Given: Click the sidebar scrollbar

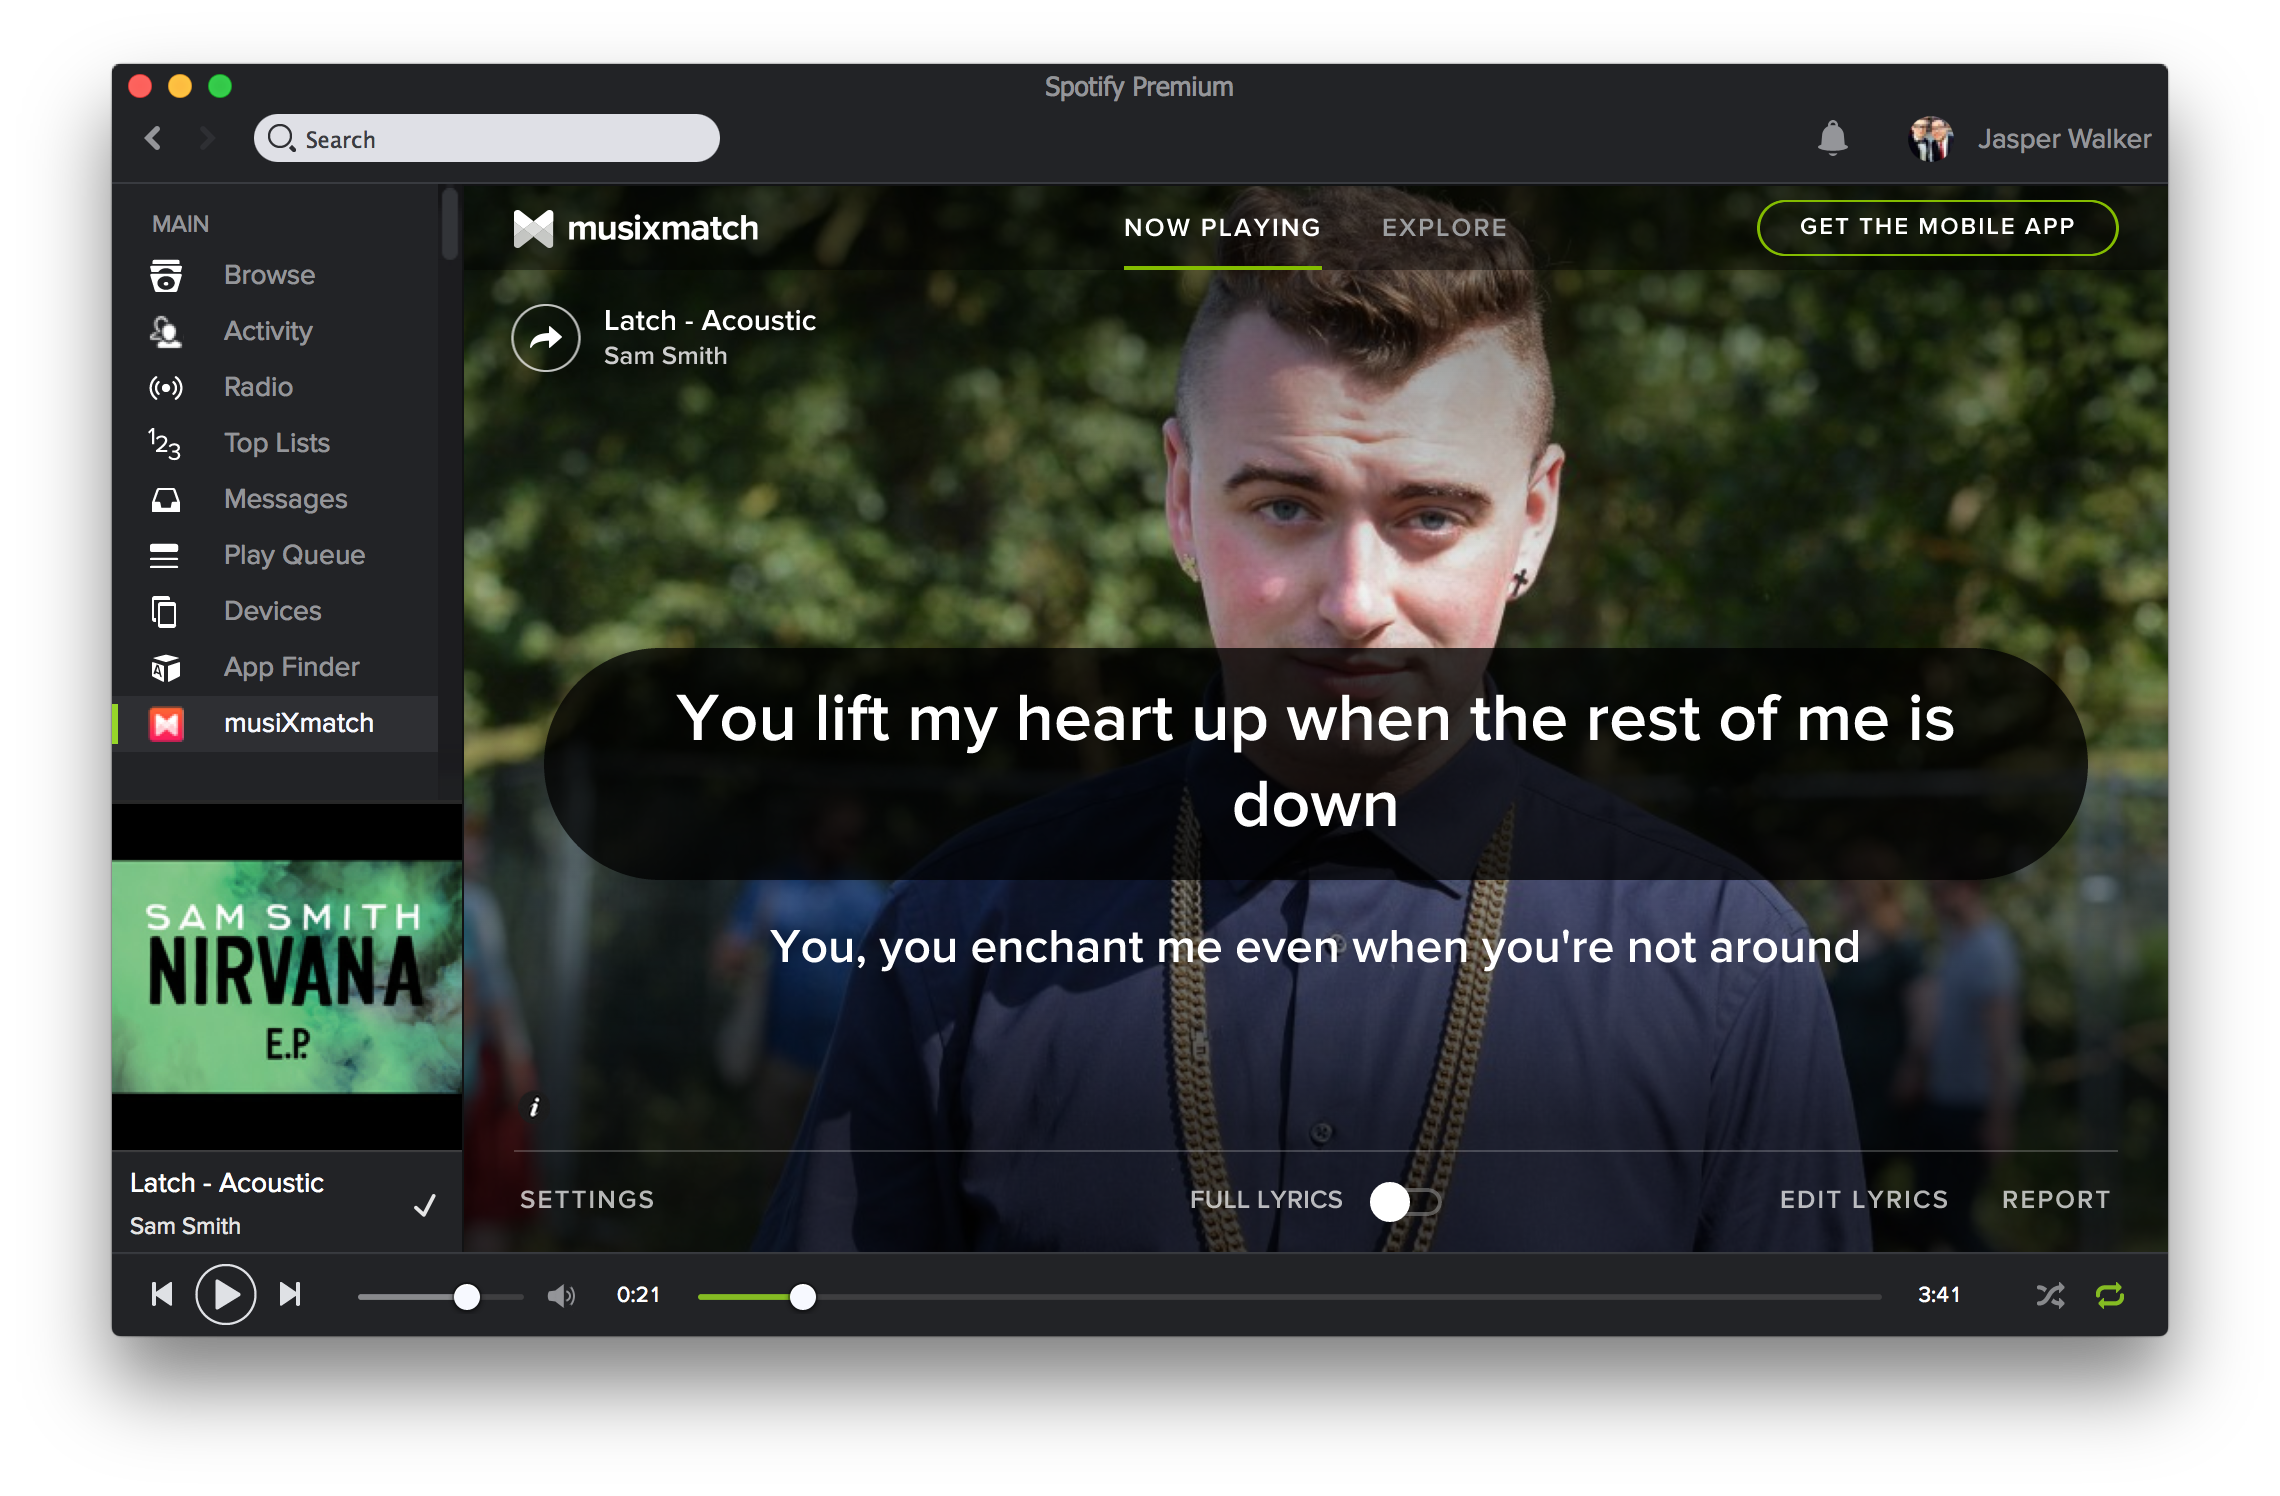Looking at the screenshot, I should [450, 225].
